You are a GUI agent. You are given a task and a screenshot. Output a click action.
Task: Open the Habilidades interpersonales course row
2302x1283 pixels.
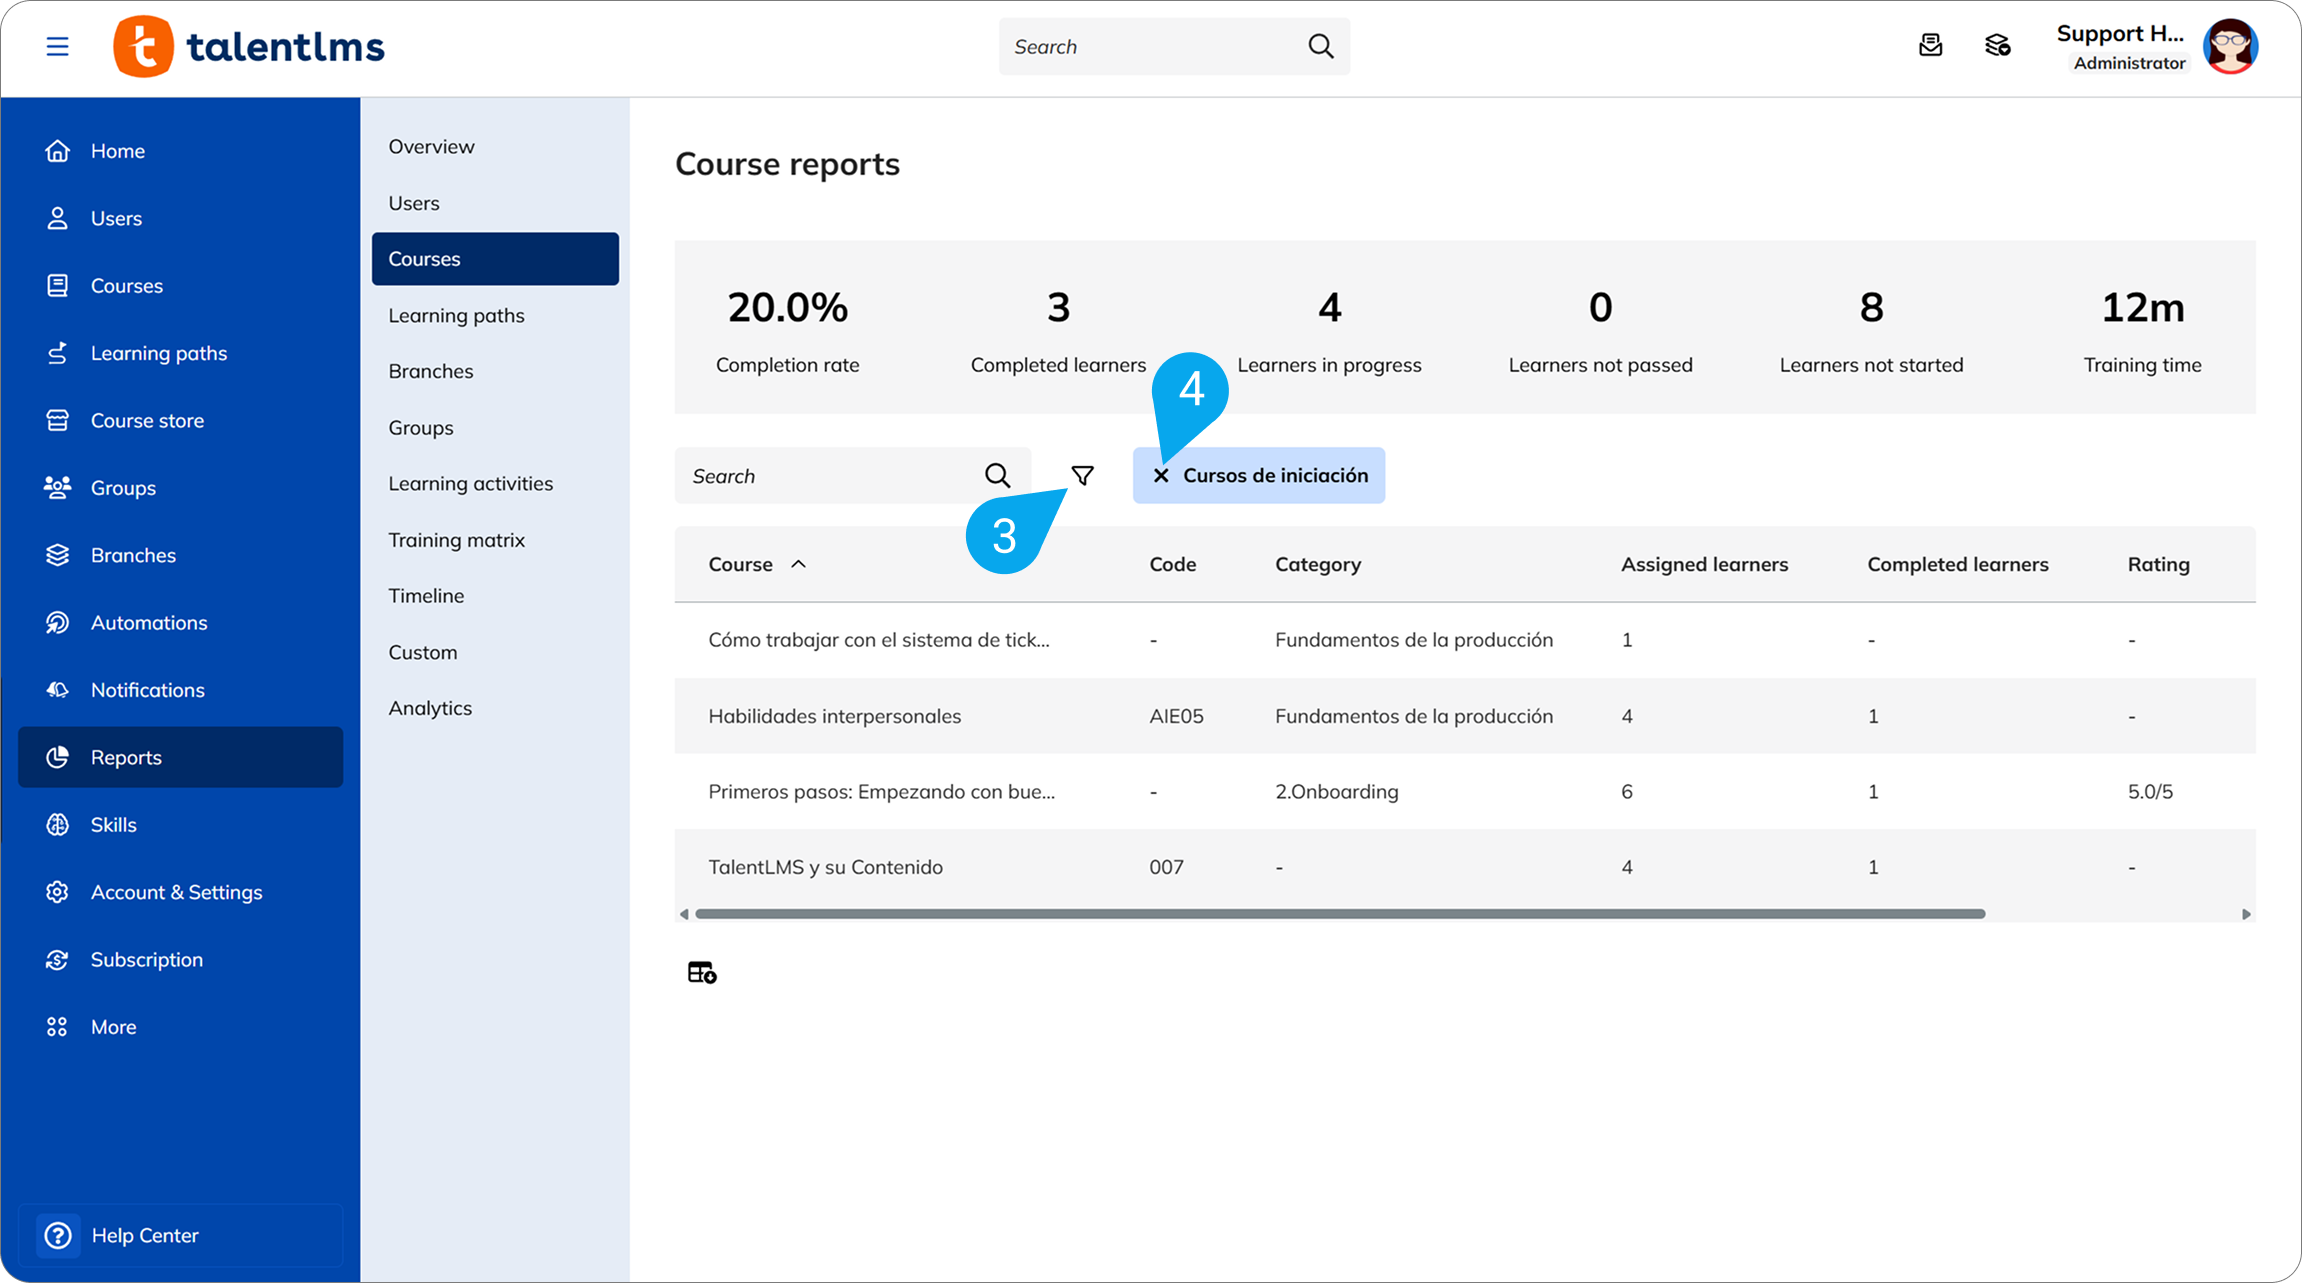(x=834, y=716)
